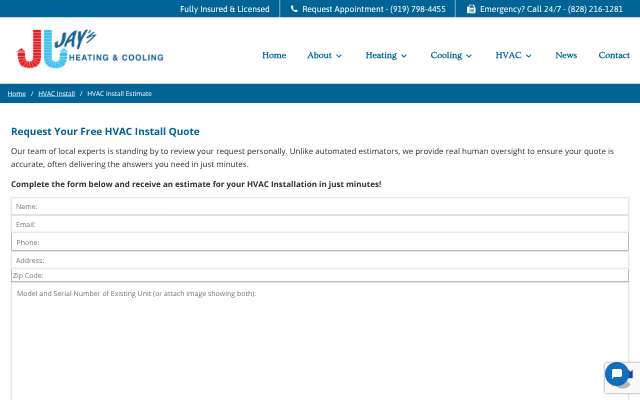The image size is (640, 400).
Task: Open the HVAC nav item
Action: pos(508,55)
